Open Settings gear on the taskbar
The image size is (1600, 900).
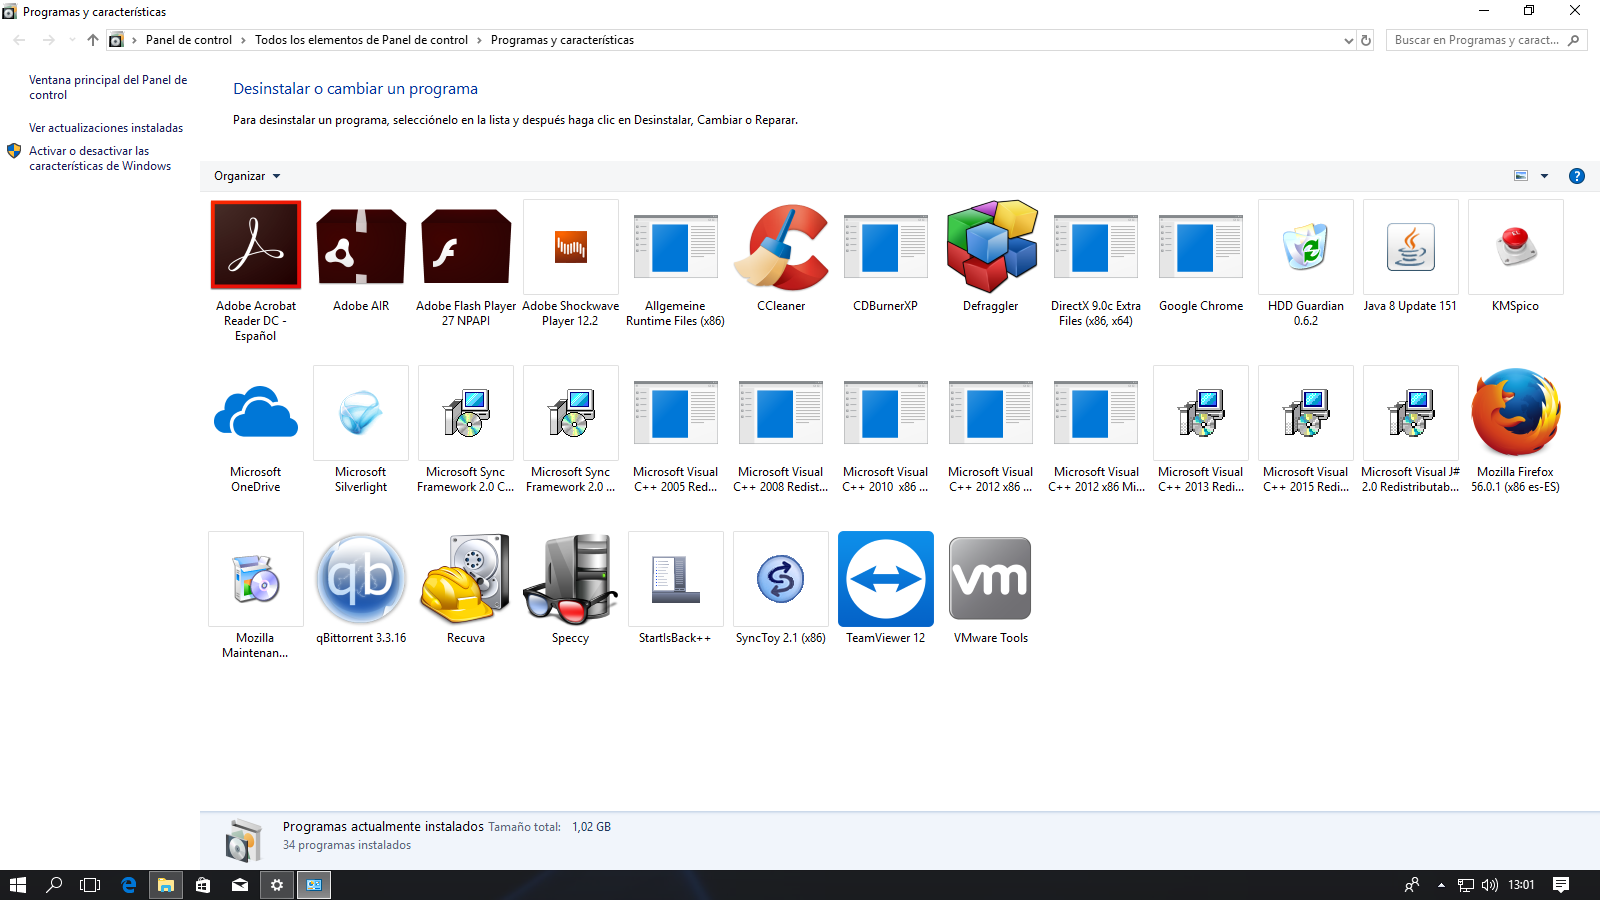(277, 885)
